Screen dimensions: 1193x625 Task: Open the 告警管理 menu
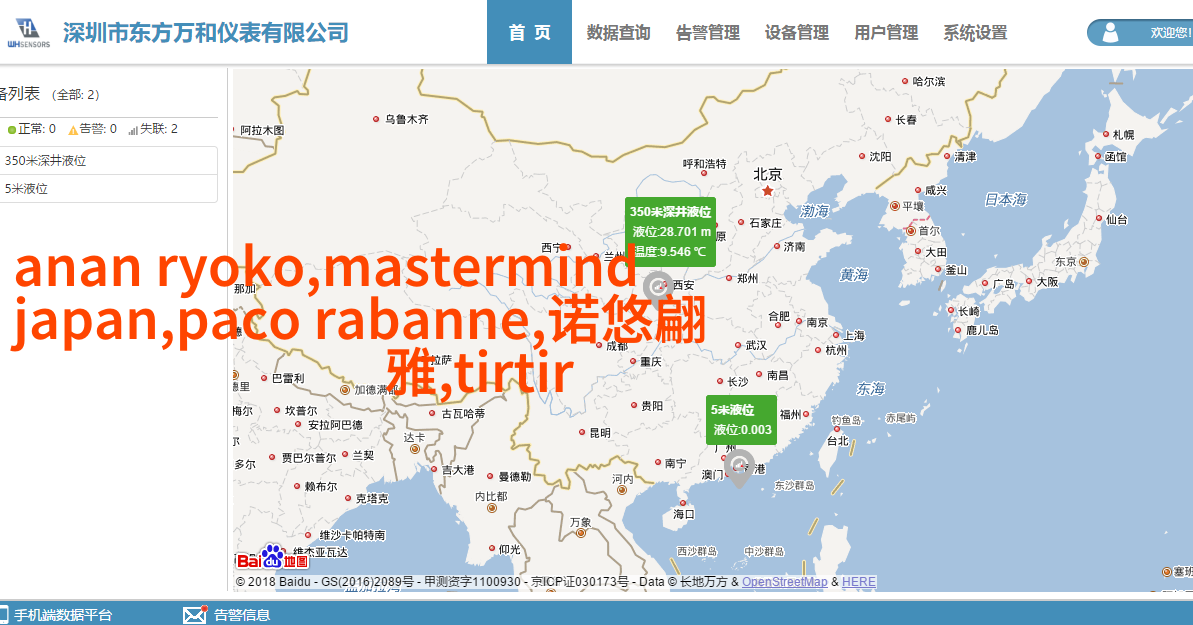coord(708,33)
